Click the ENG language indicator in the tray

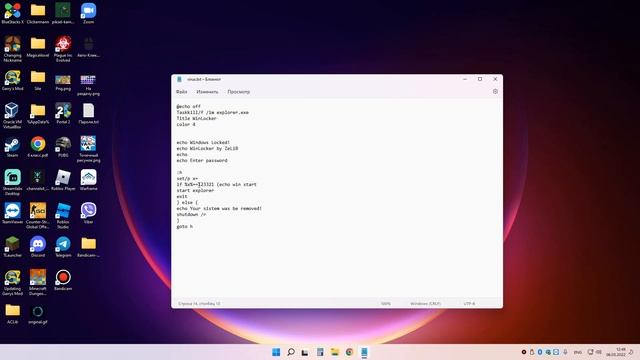click(x=578, y=352)
